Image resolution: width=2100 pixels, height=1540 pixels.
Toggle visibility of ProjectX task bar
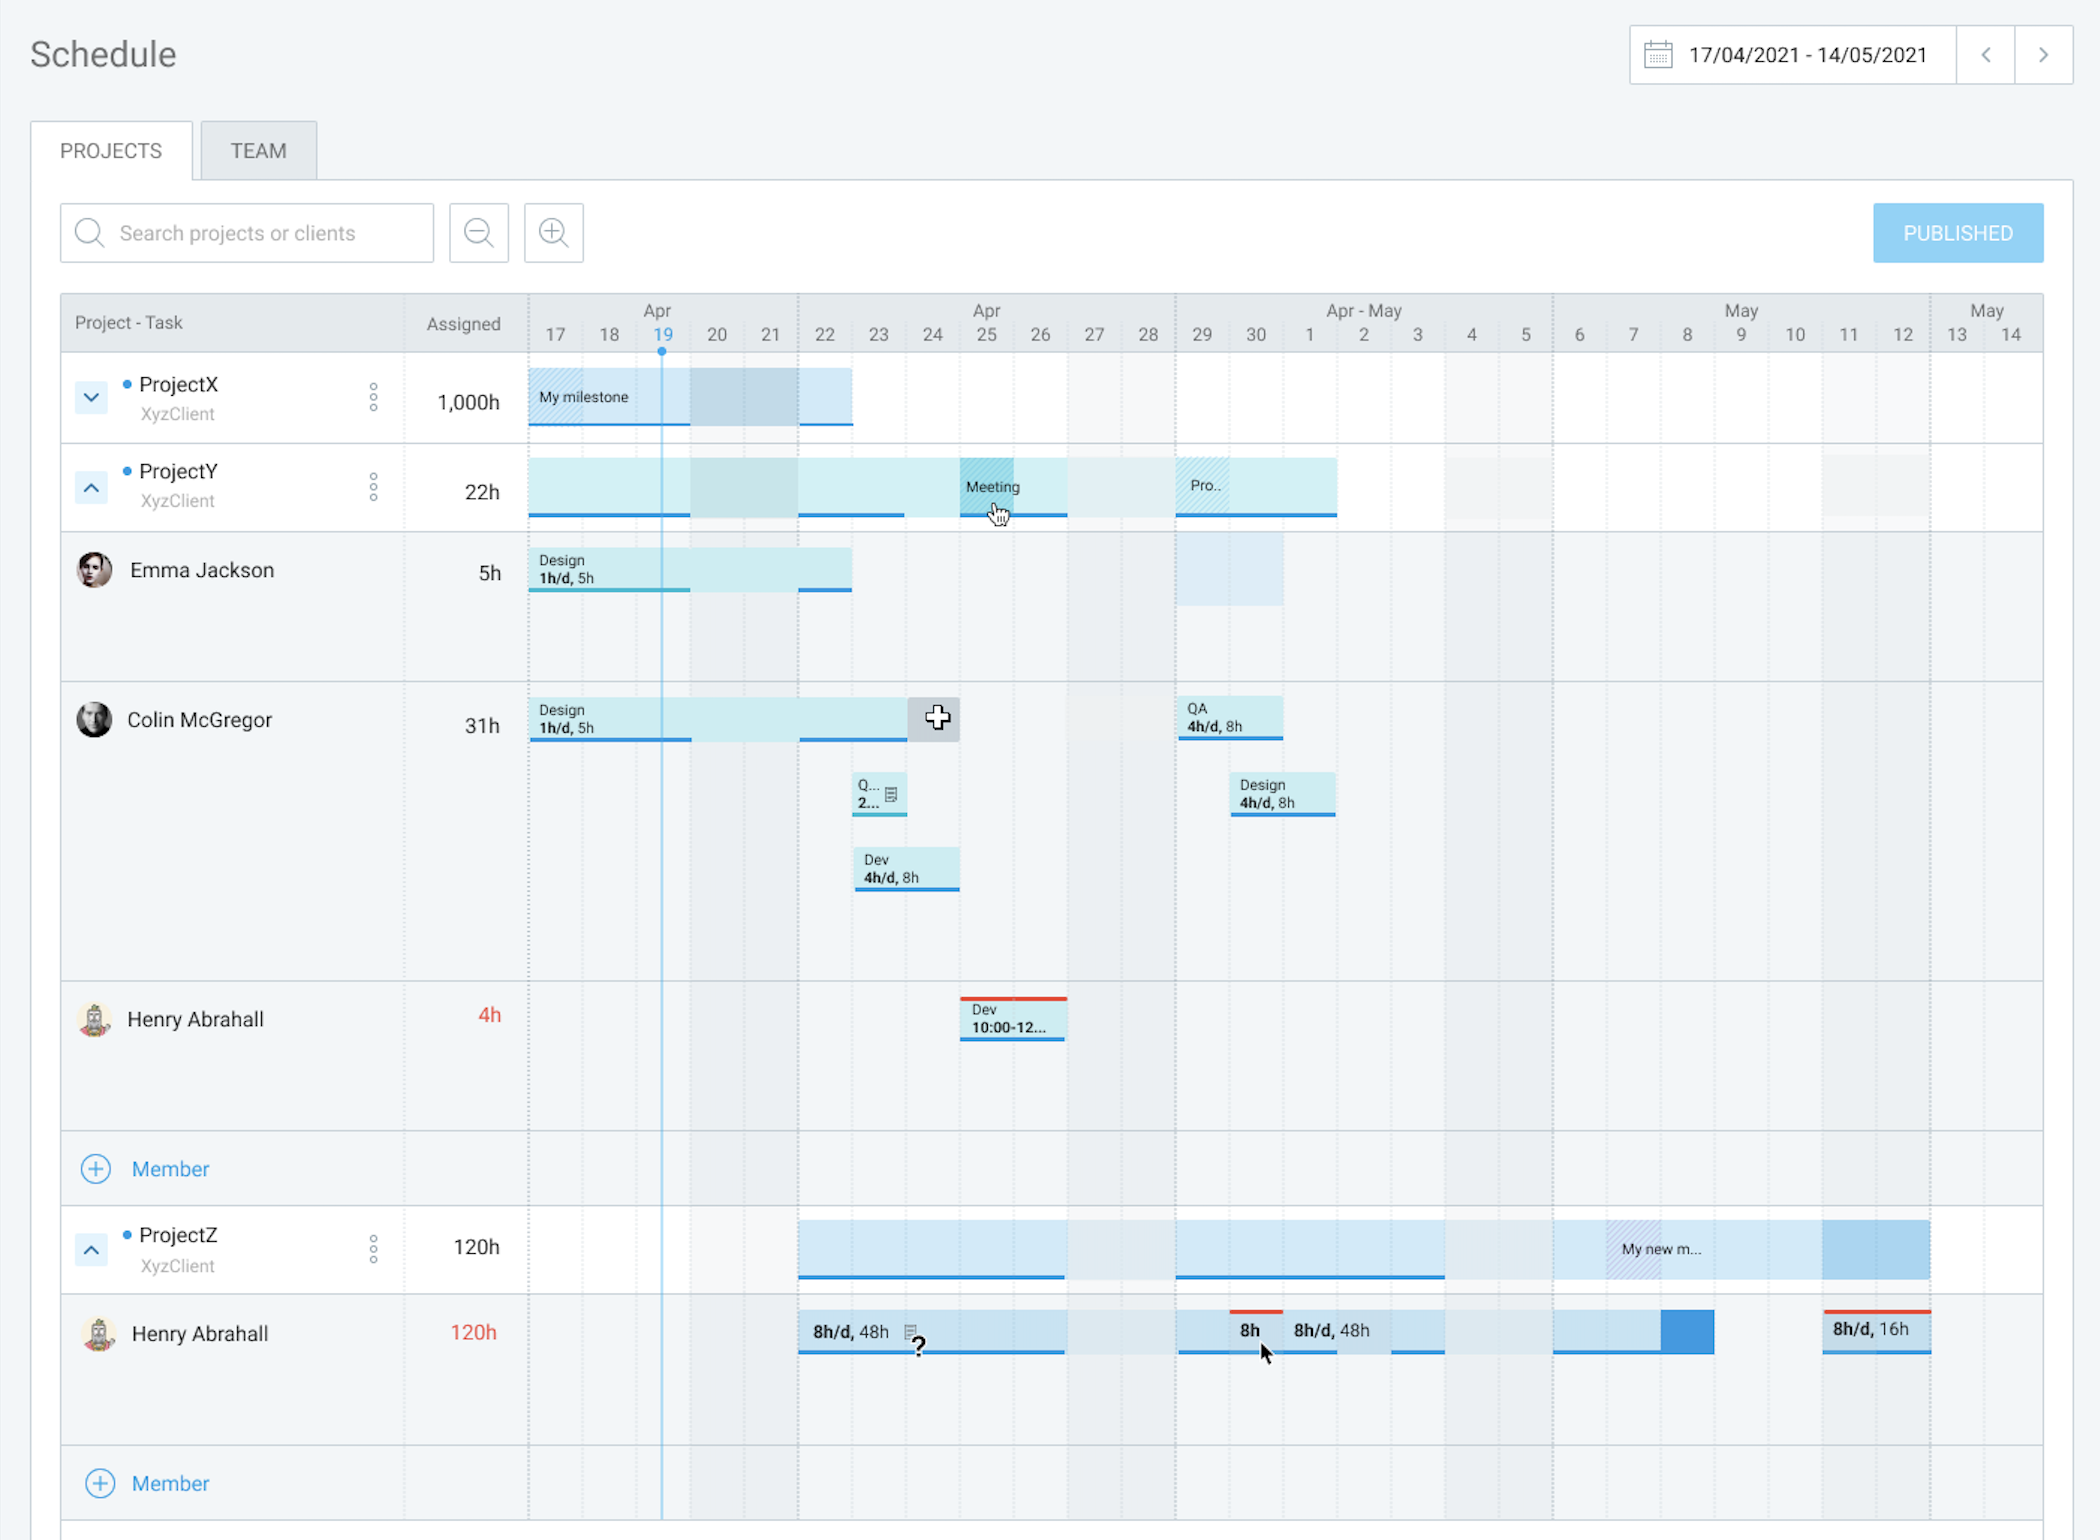[86, 398]
